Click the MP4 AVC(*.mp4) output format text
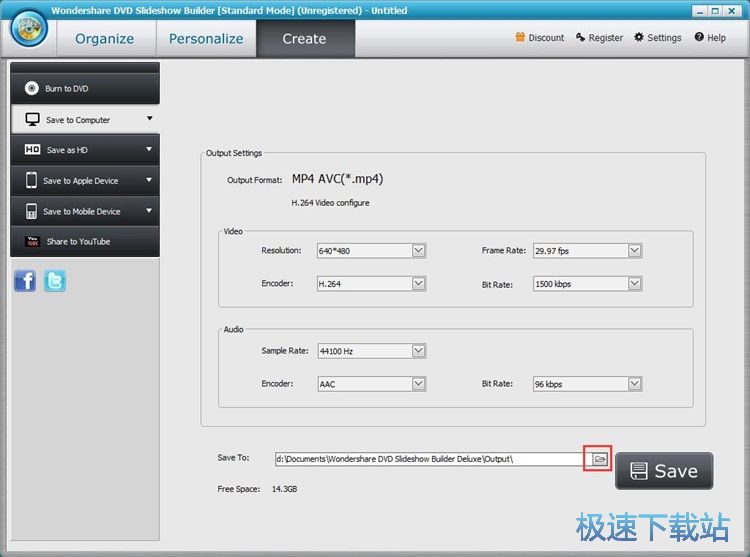Image resolution: width=750 pixels, height=557 pixels. point(338,179)
